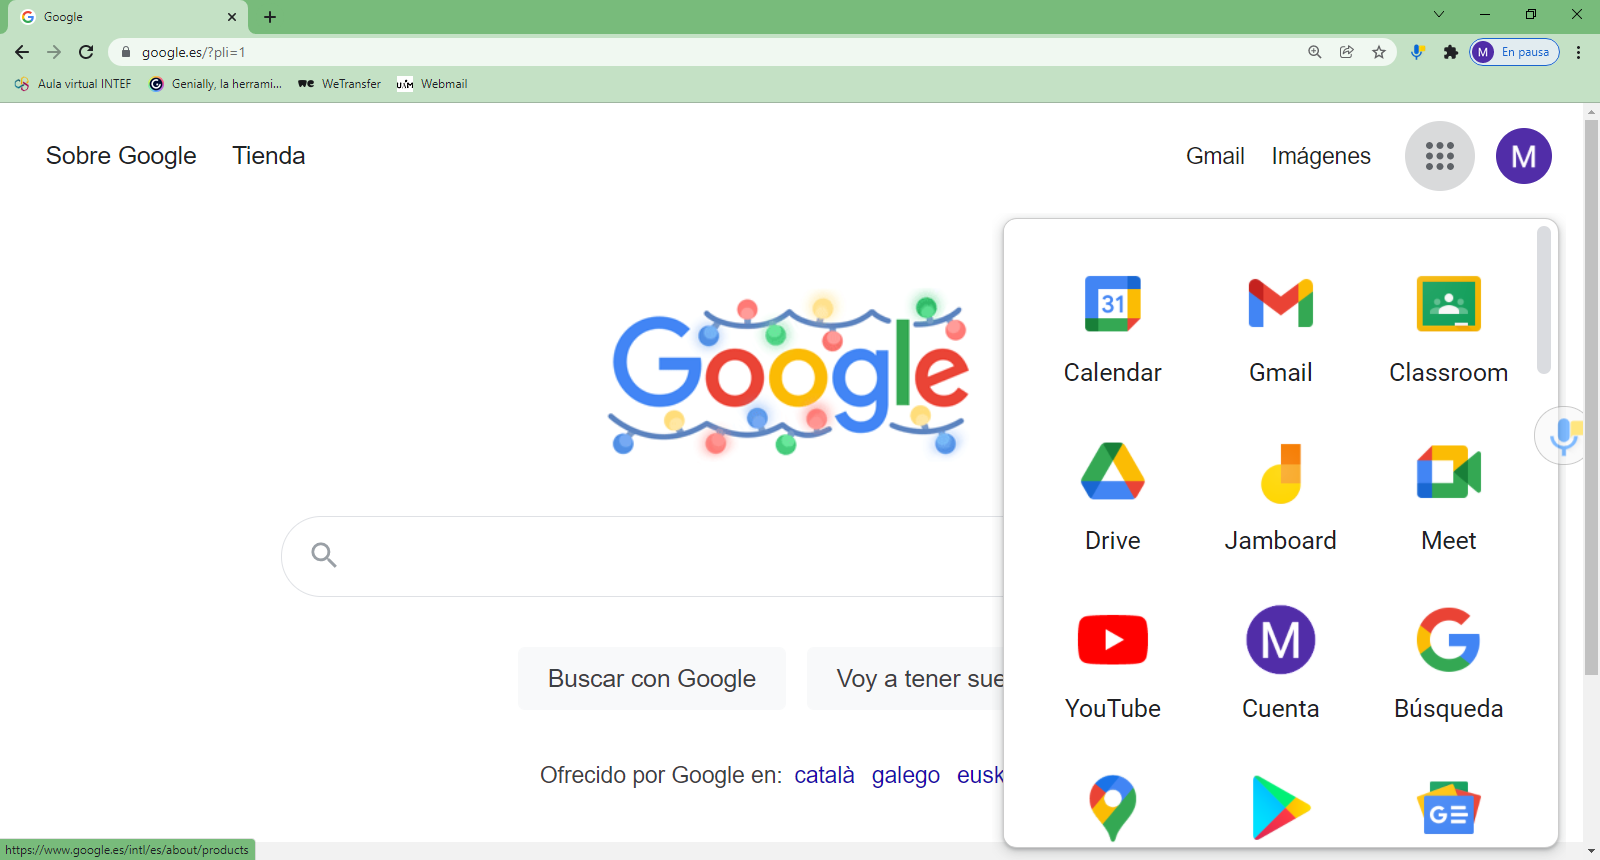This screenshot has width=1600, height=860.
Task: Open Google Maps pin icon
Action: pos(1112,807)
